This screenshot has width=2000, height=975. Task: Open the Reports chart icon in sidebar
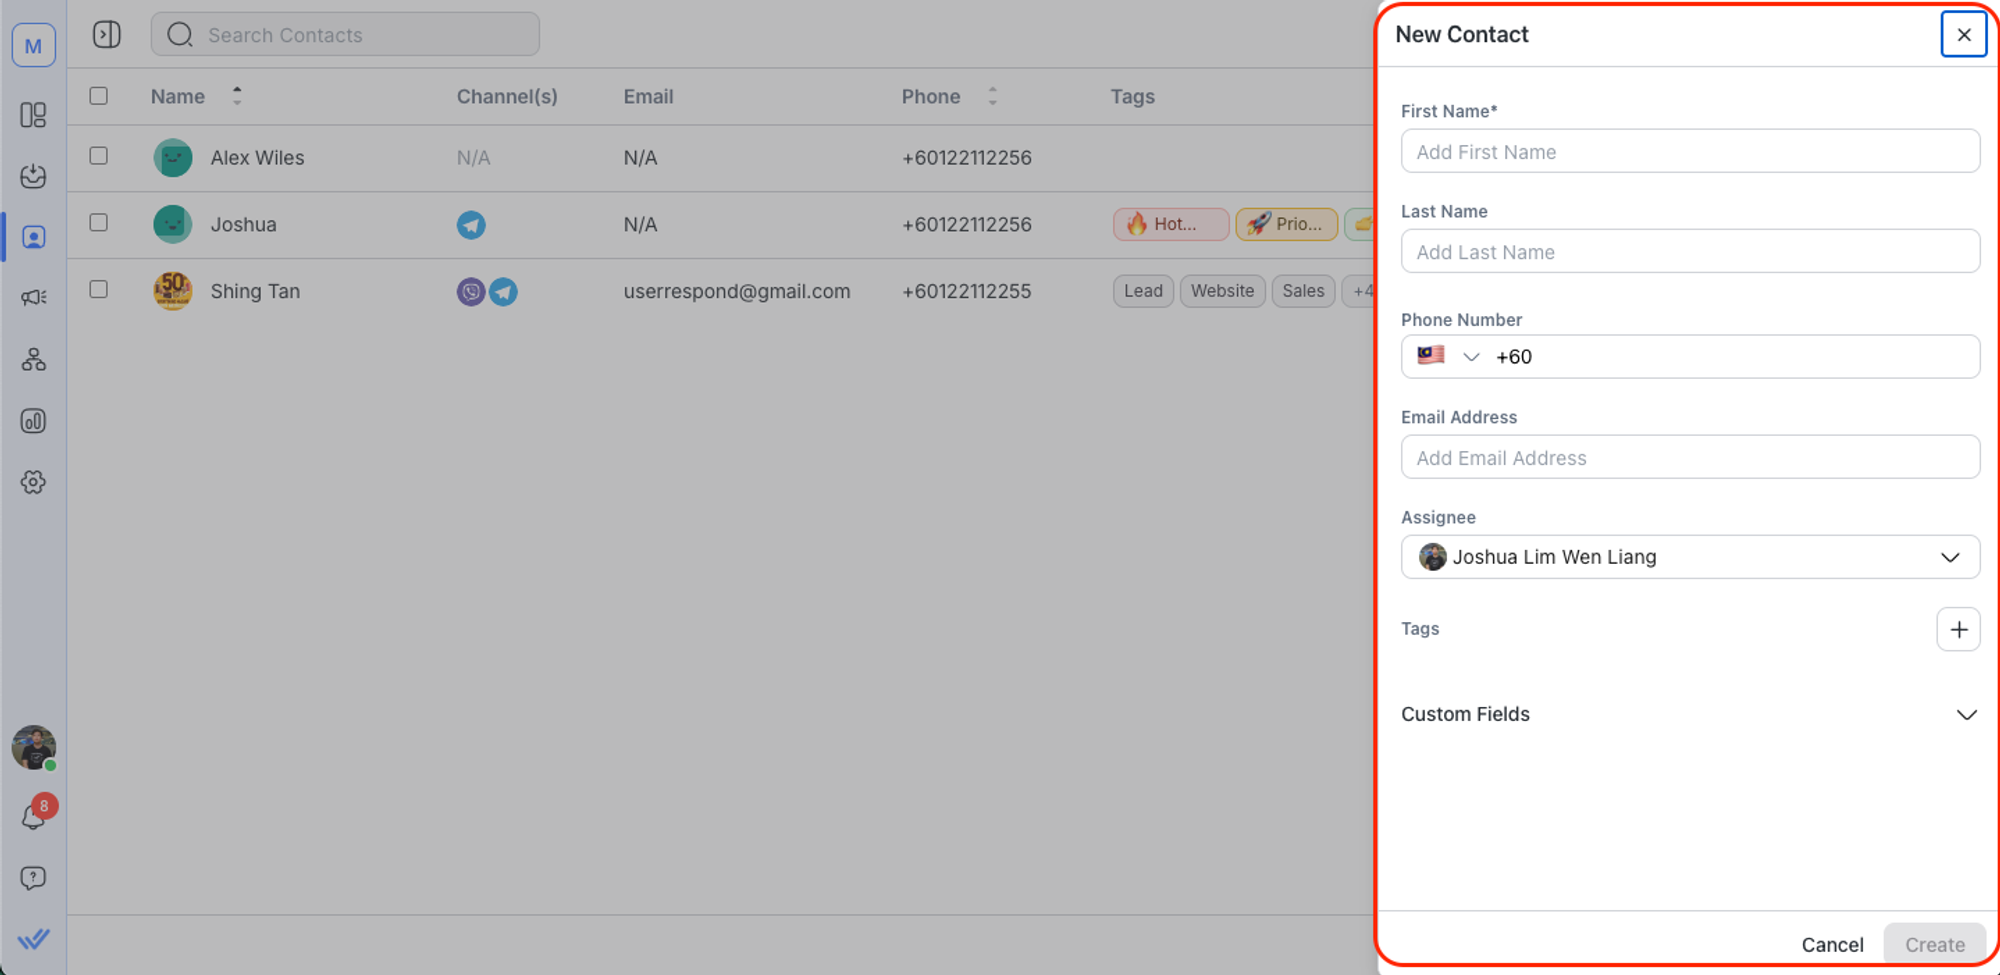click(x=33, y=421)
